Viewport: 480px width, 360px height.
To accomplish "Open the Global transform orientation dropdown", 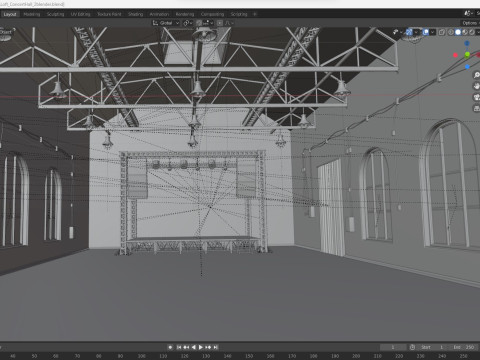I will pos(166,23).
